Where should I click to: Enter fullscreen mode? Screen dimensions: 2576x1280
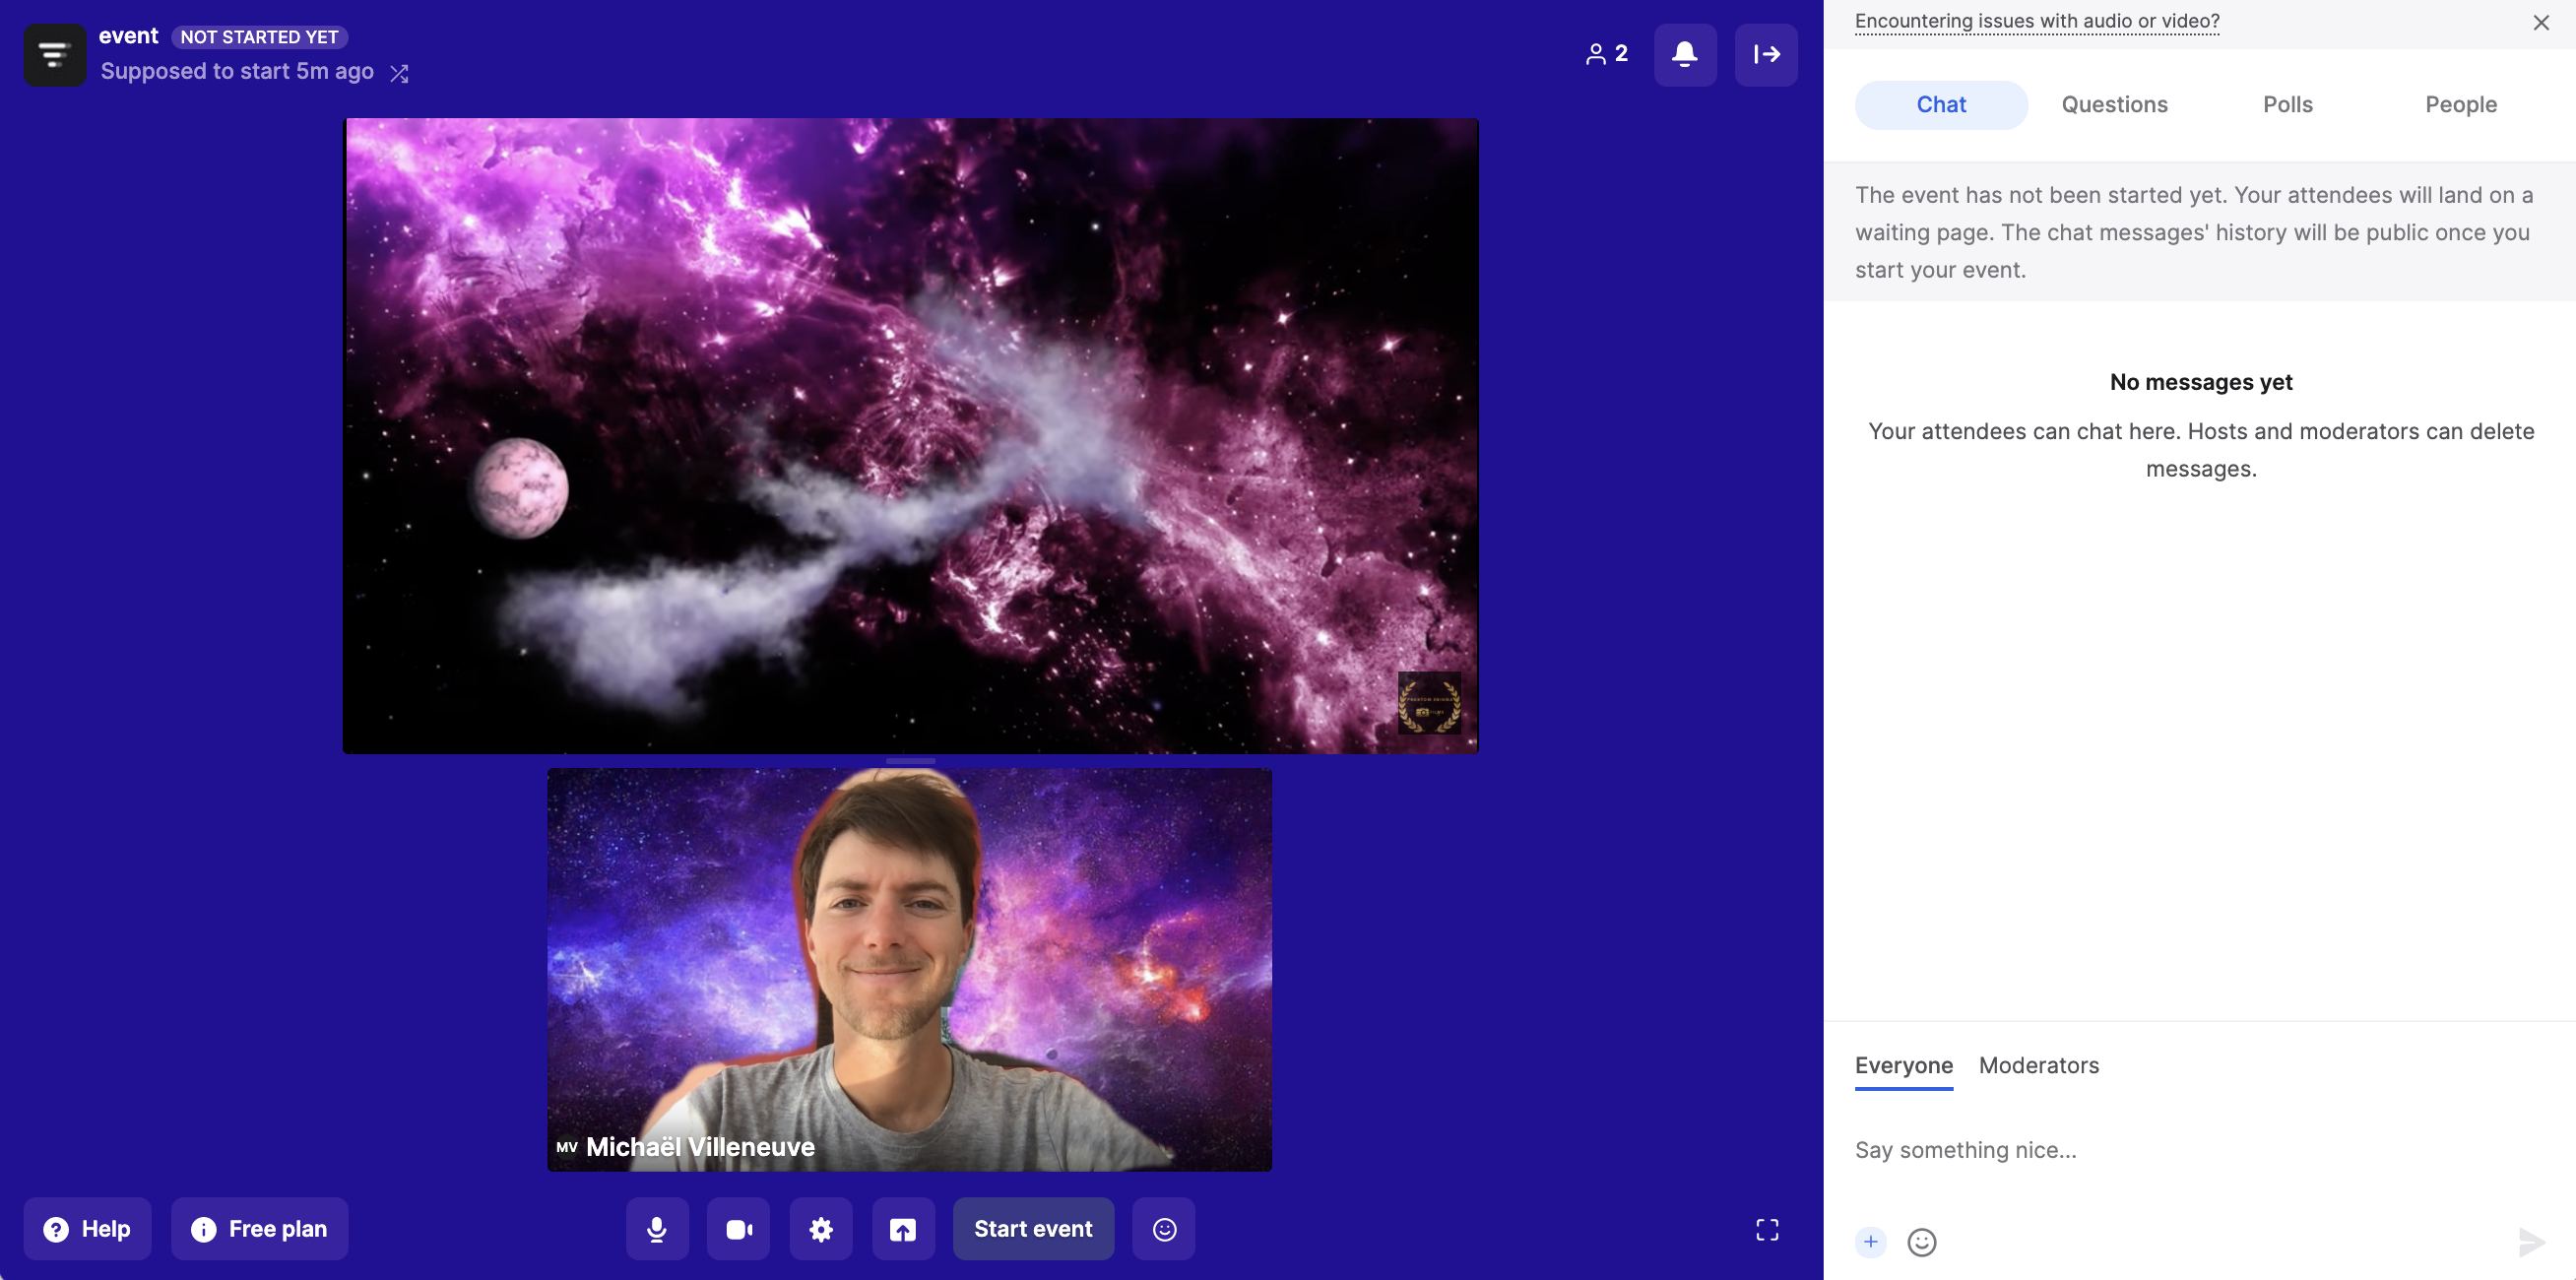[x=1767, y=1229]
